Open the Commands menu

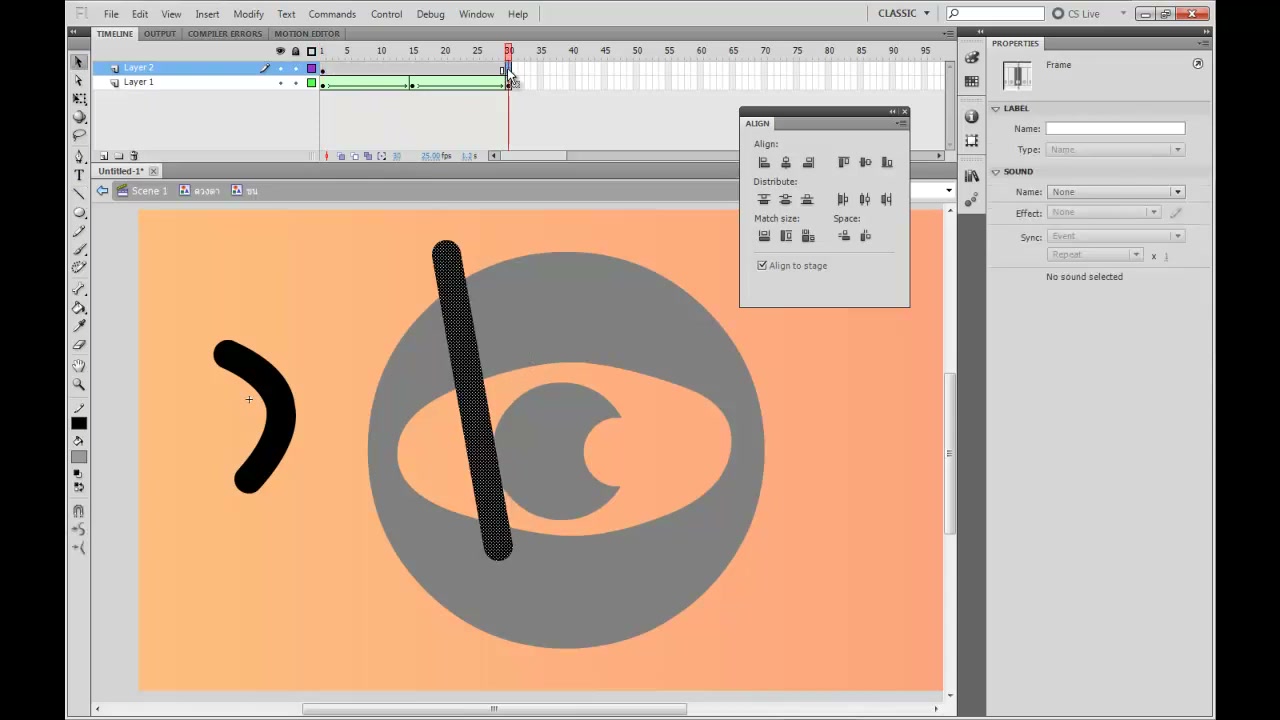coord(332,14)
